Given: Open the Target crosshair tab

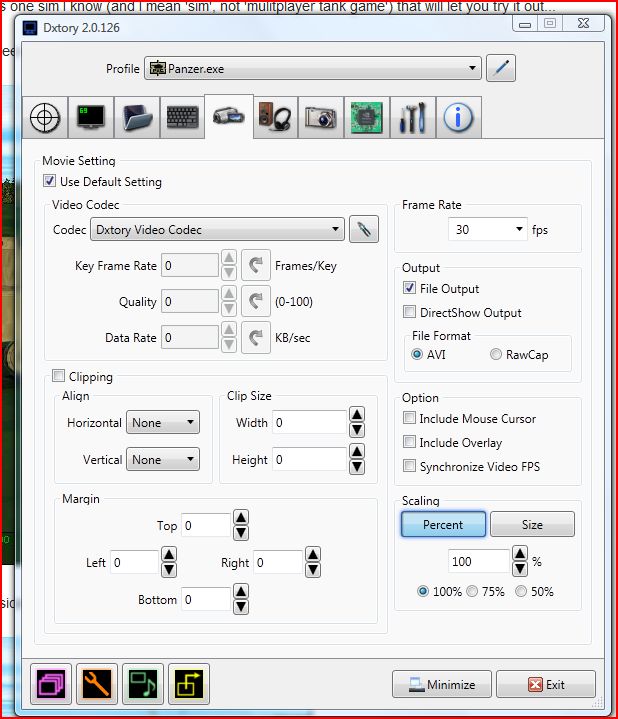Looking at the screenshot, I should coord(44,117).
